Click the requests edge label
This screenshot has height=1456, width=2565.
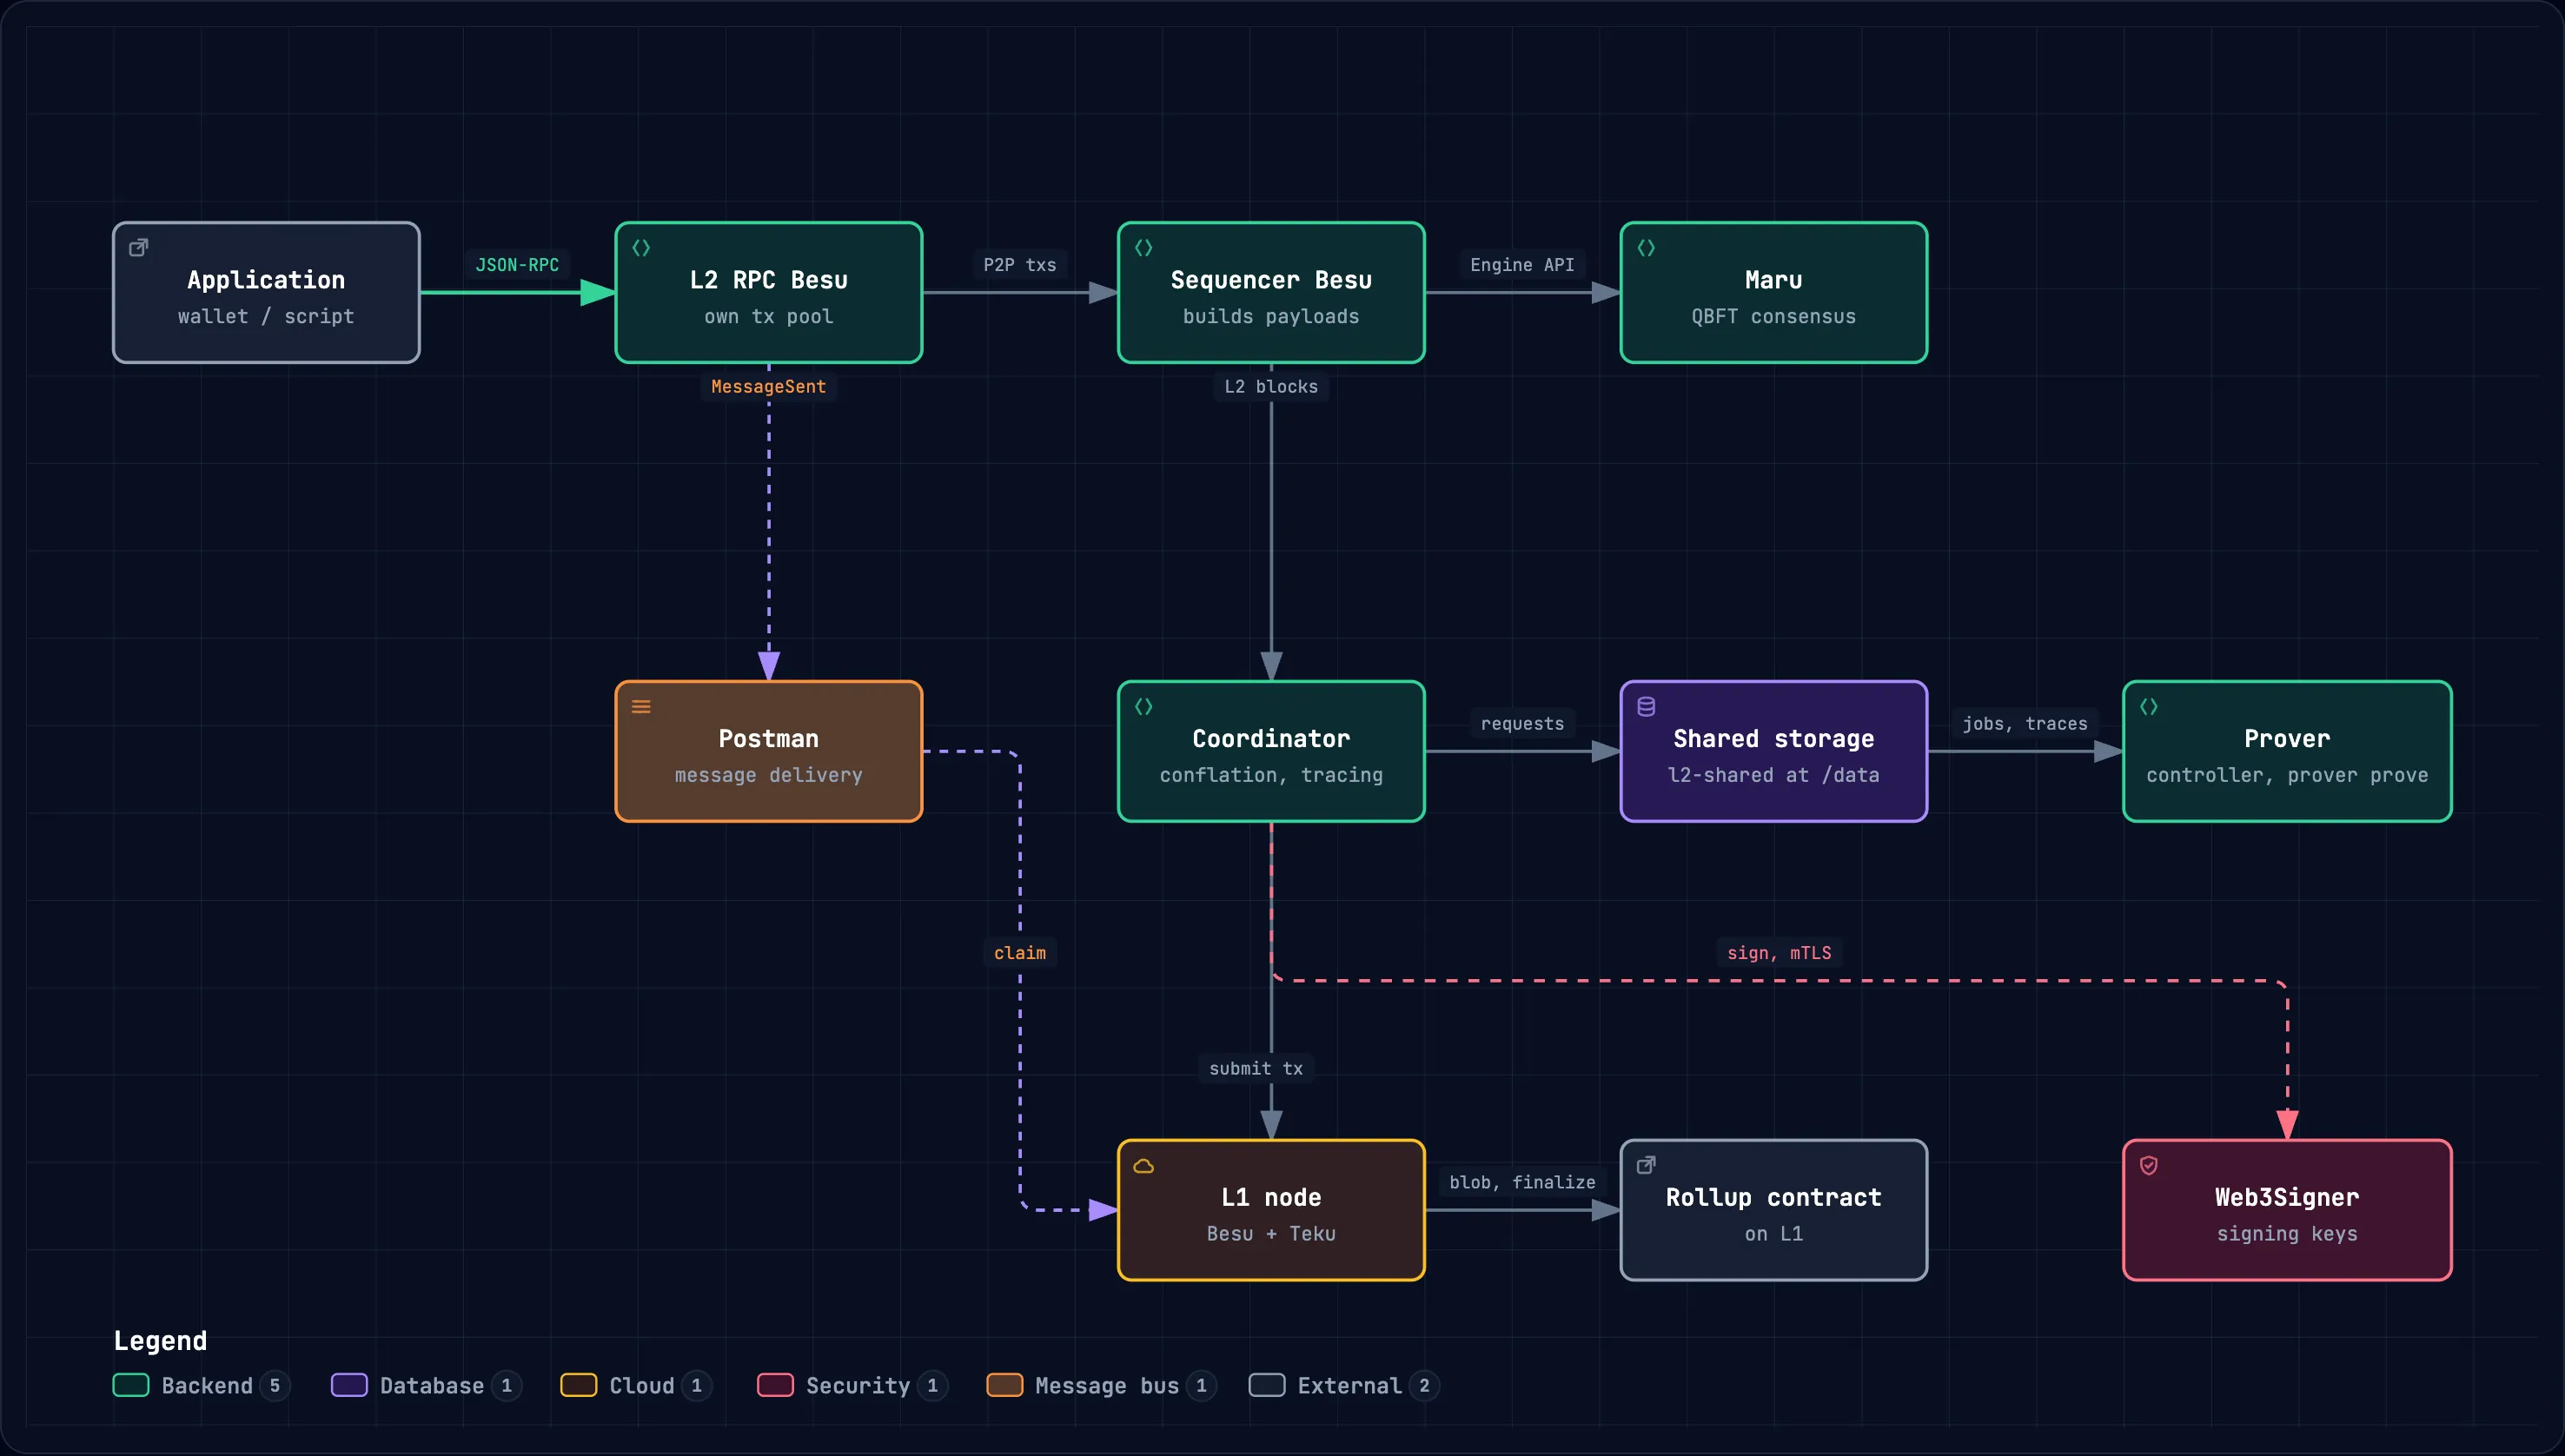(x=1522, y=724)
